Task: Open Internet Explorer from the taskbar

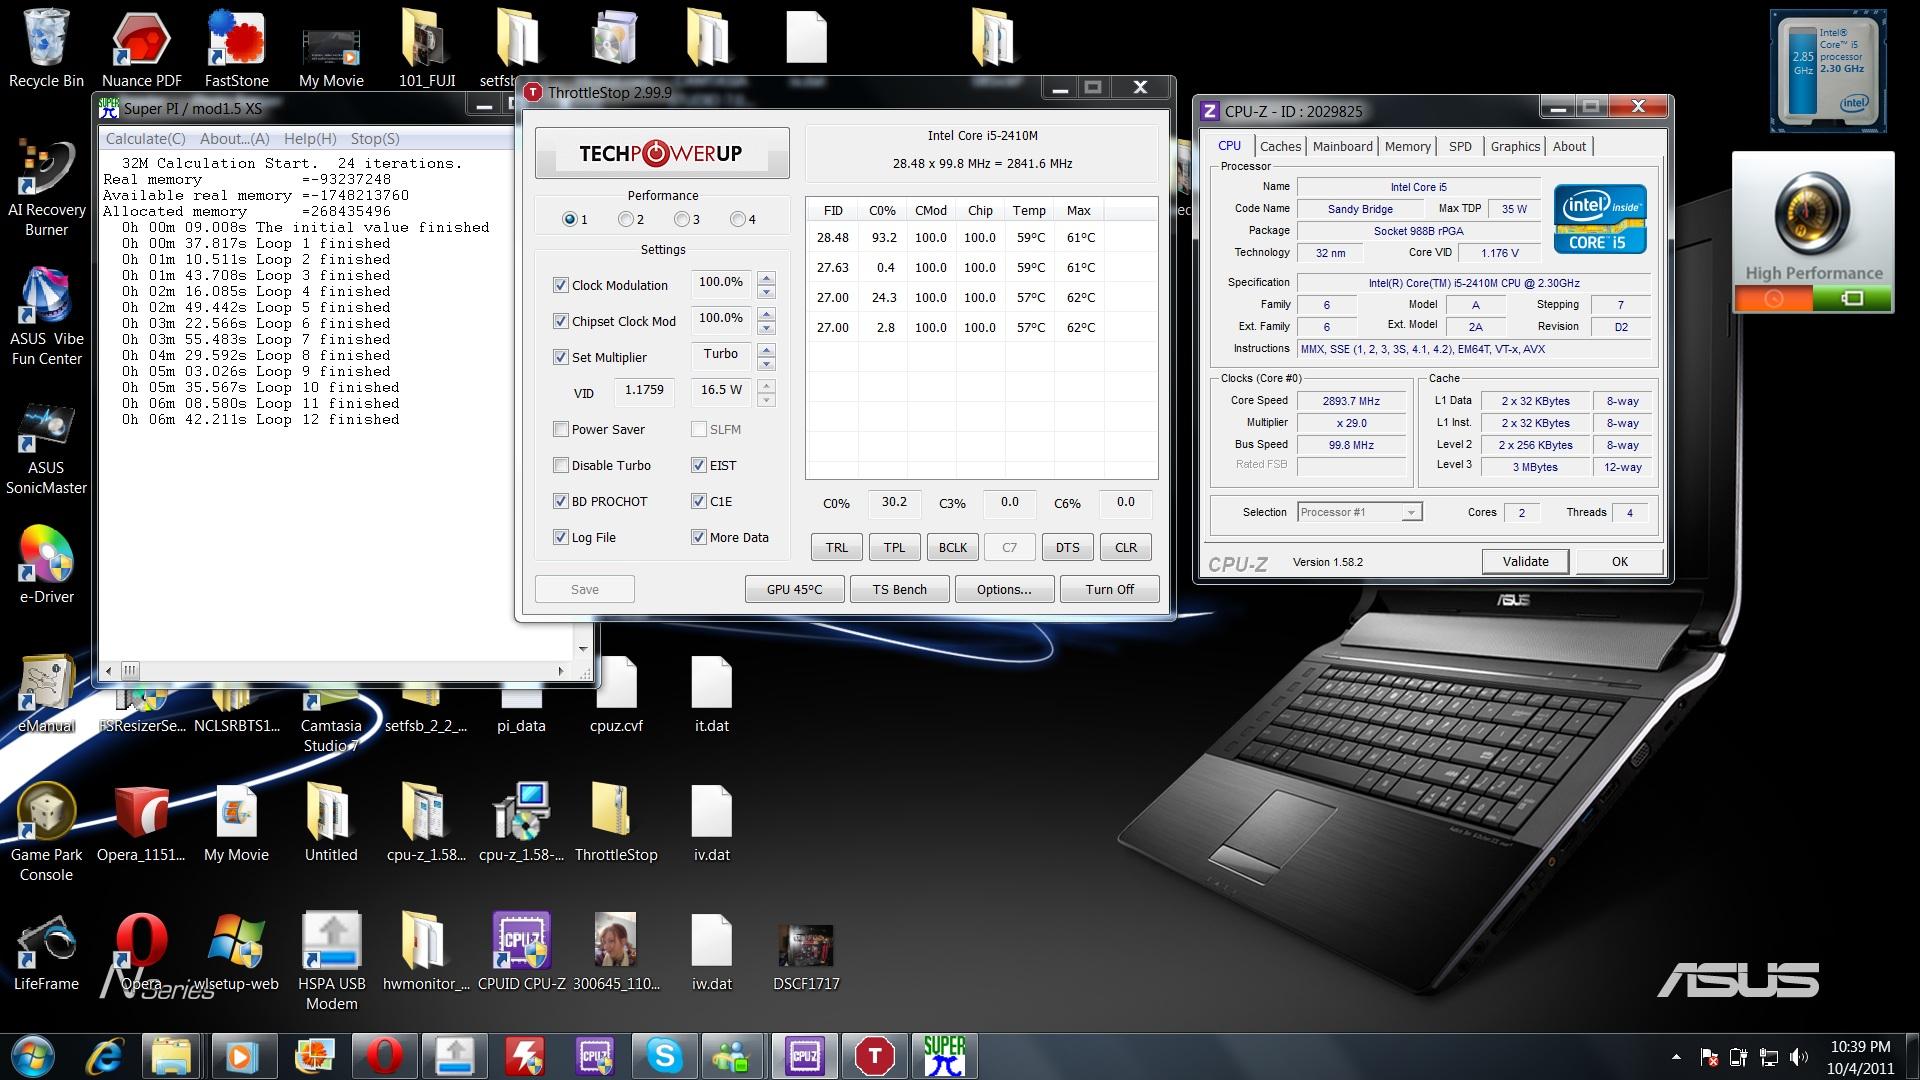Action: 105,1056
